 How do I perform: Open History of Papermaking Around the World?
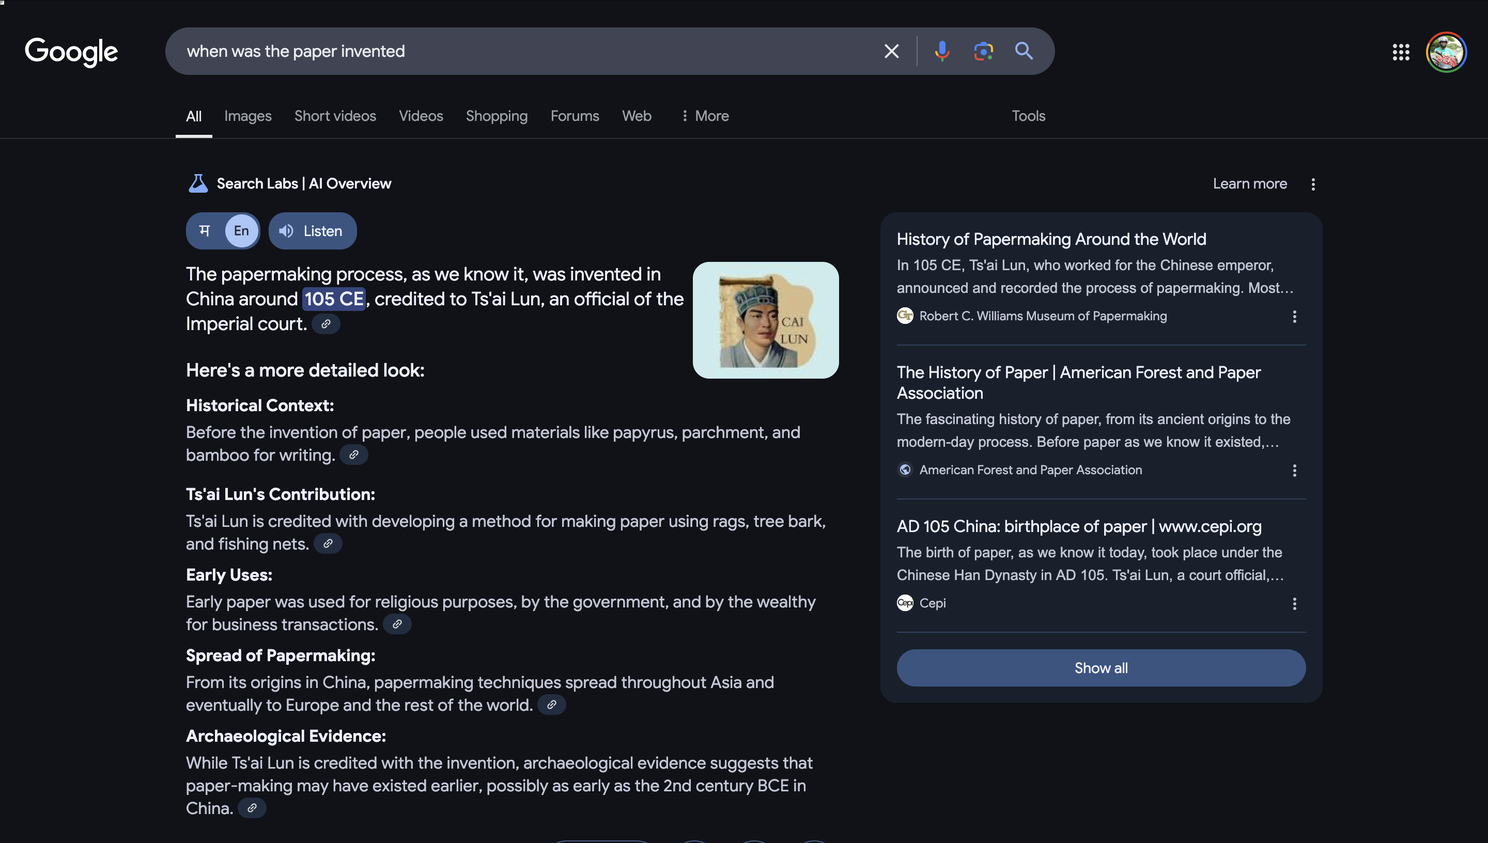click(1051, 239)
